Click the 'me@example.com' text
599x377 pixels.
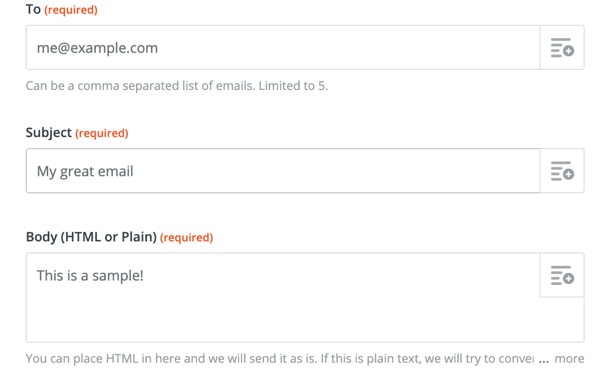click(x=97, y=48)
